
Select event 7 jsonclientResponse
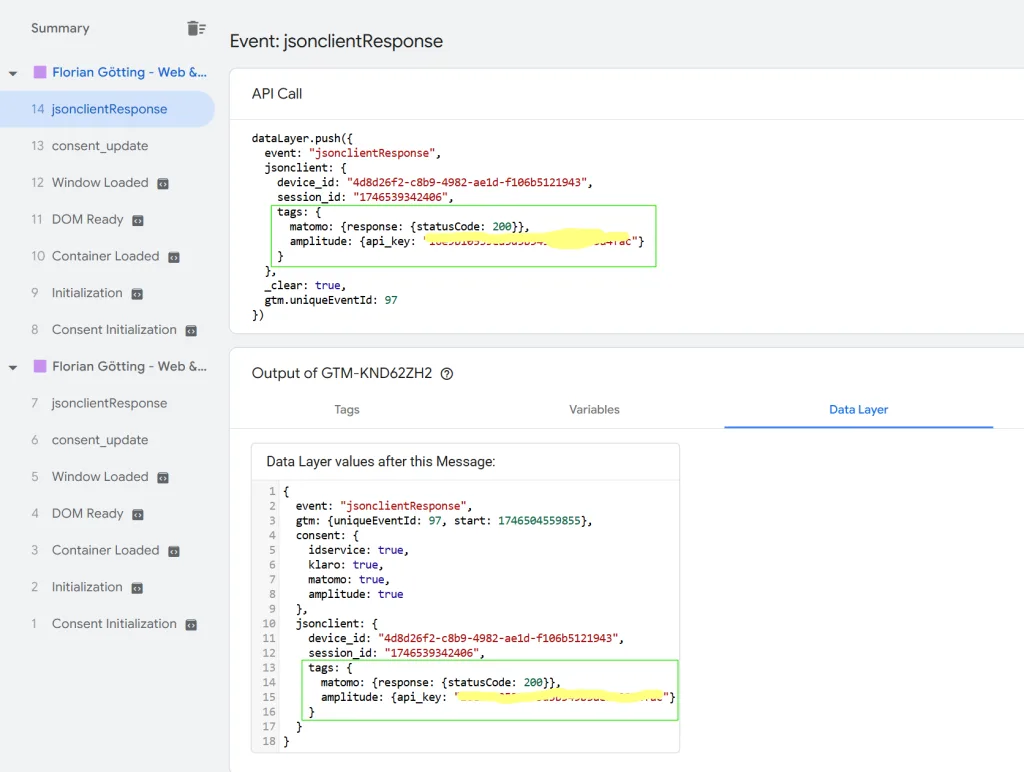pos(107,403)
